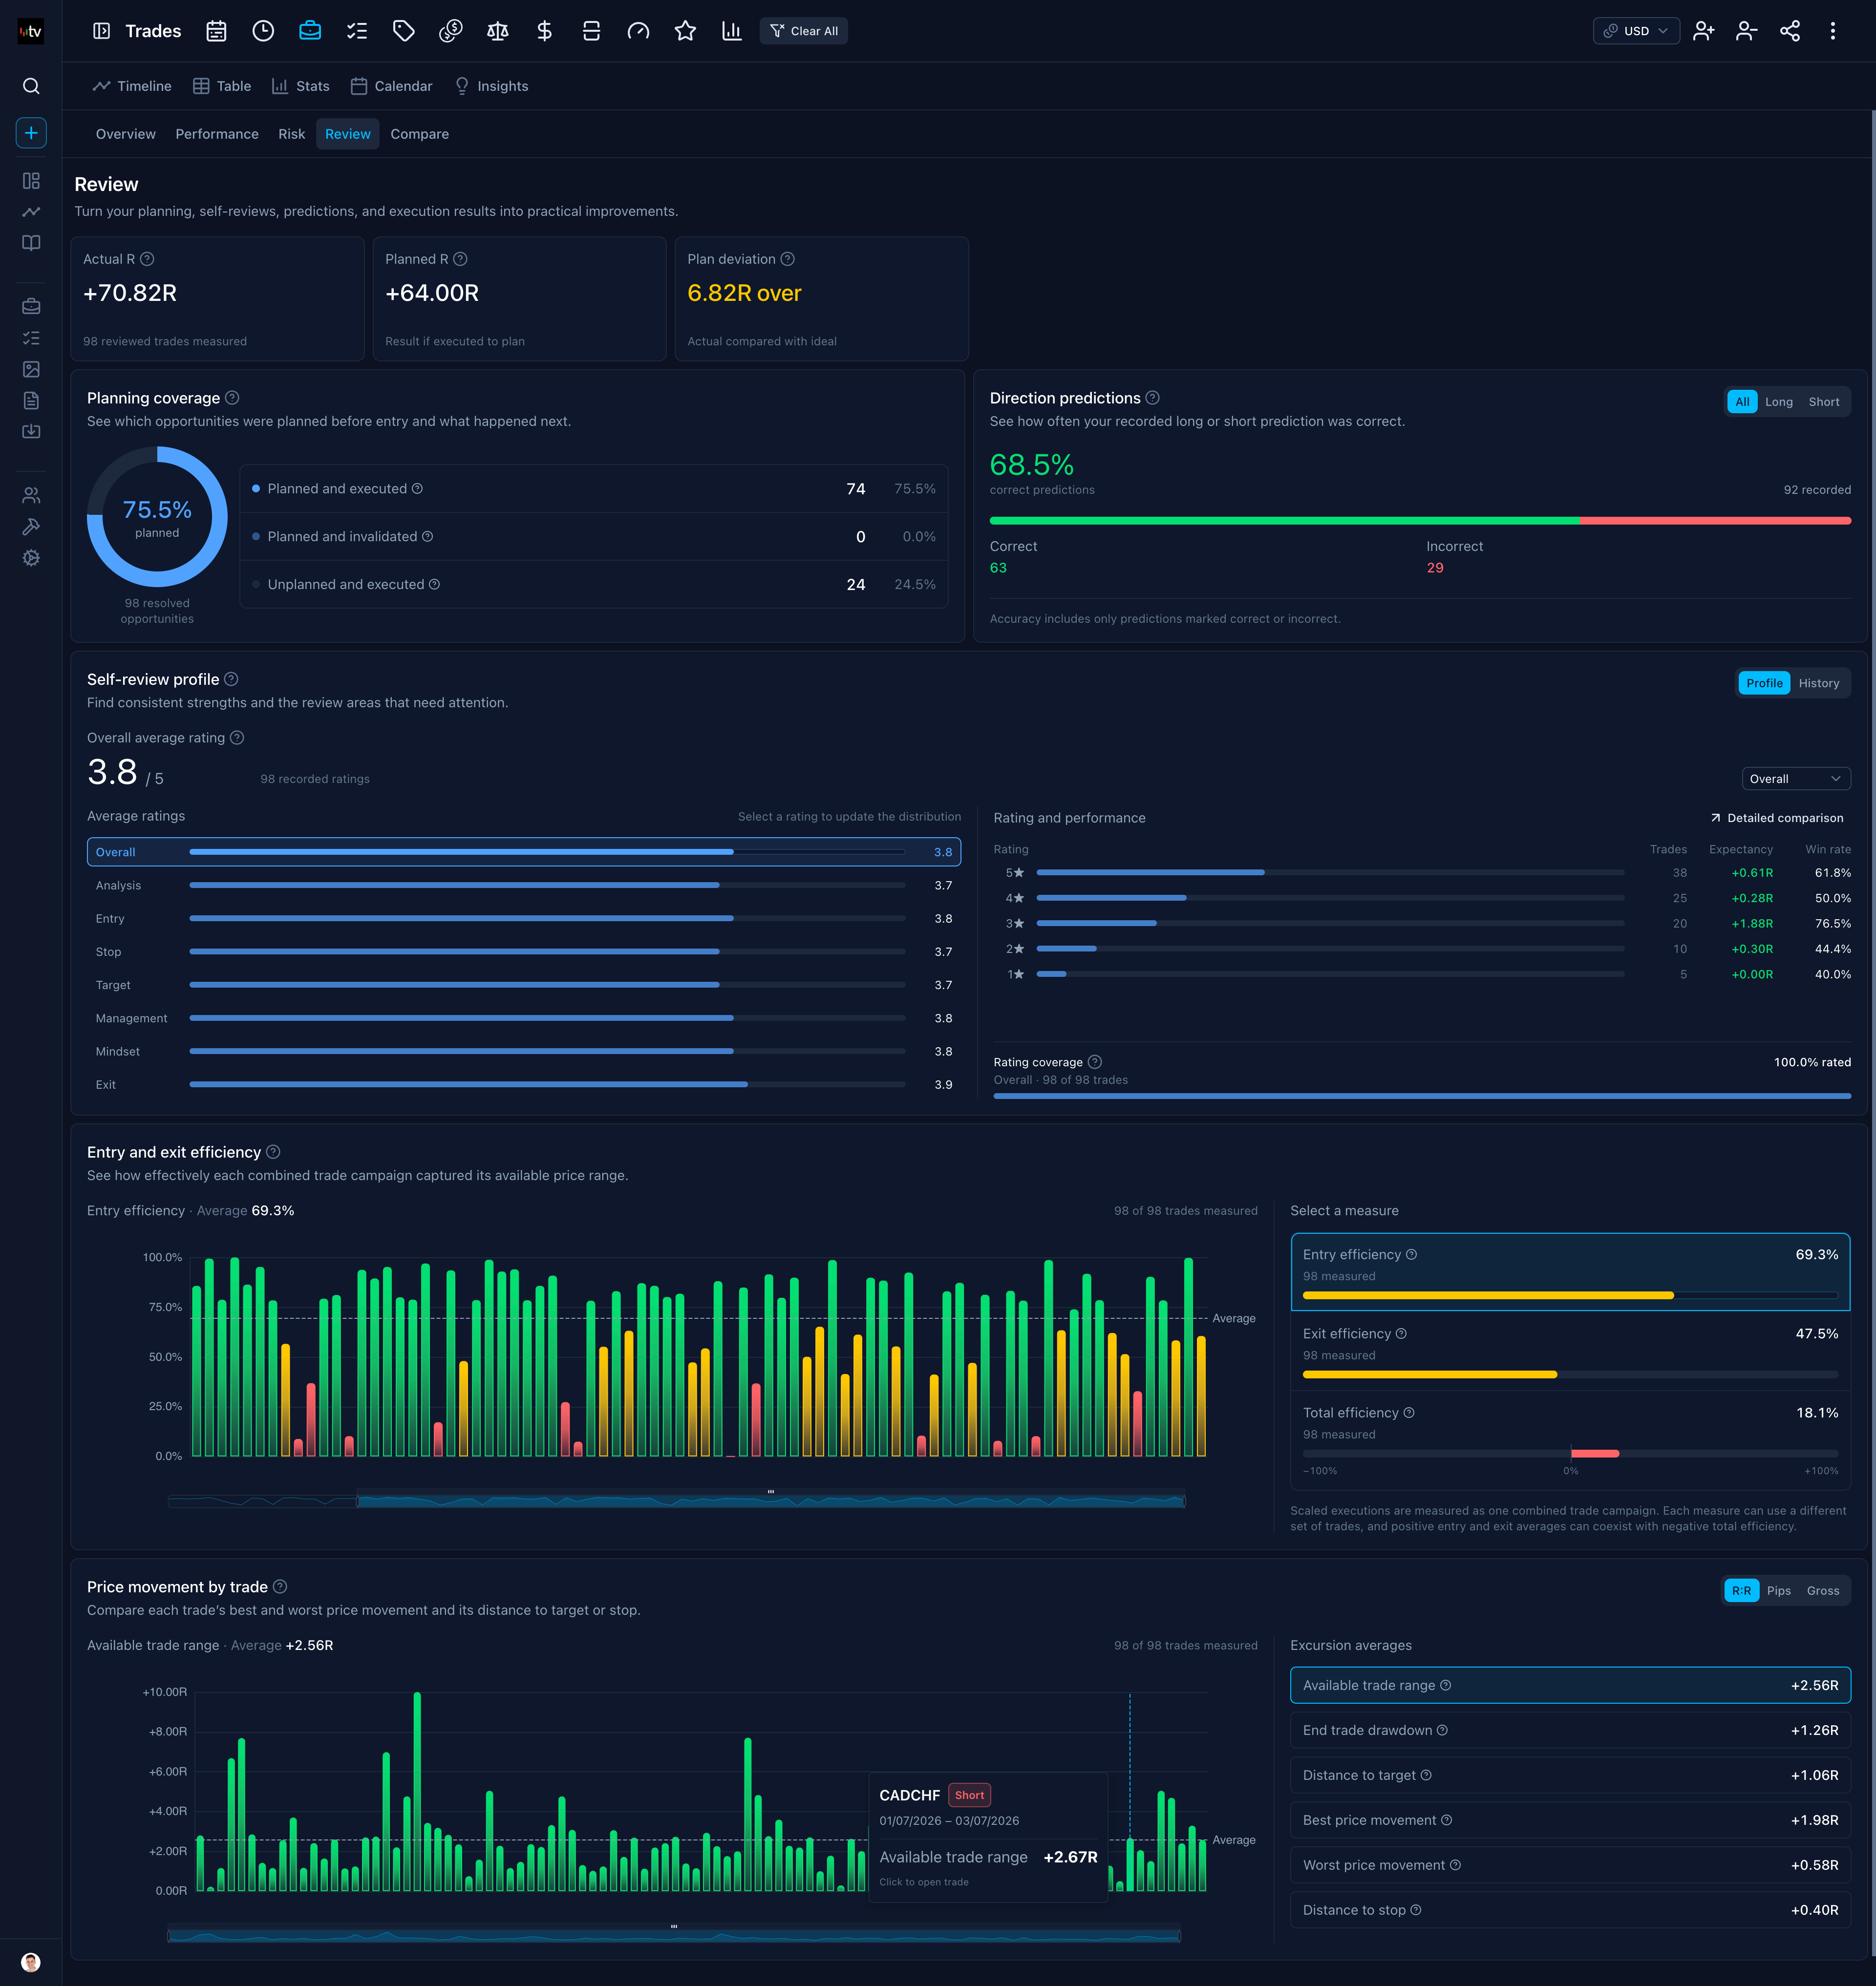1876x1986 pixels.
Task: Open the clock time filter icon
Action: click(263, 31)
